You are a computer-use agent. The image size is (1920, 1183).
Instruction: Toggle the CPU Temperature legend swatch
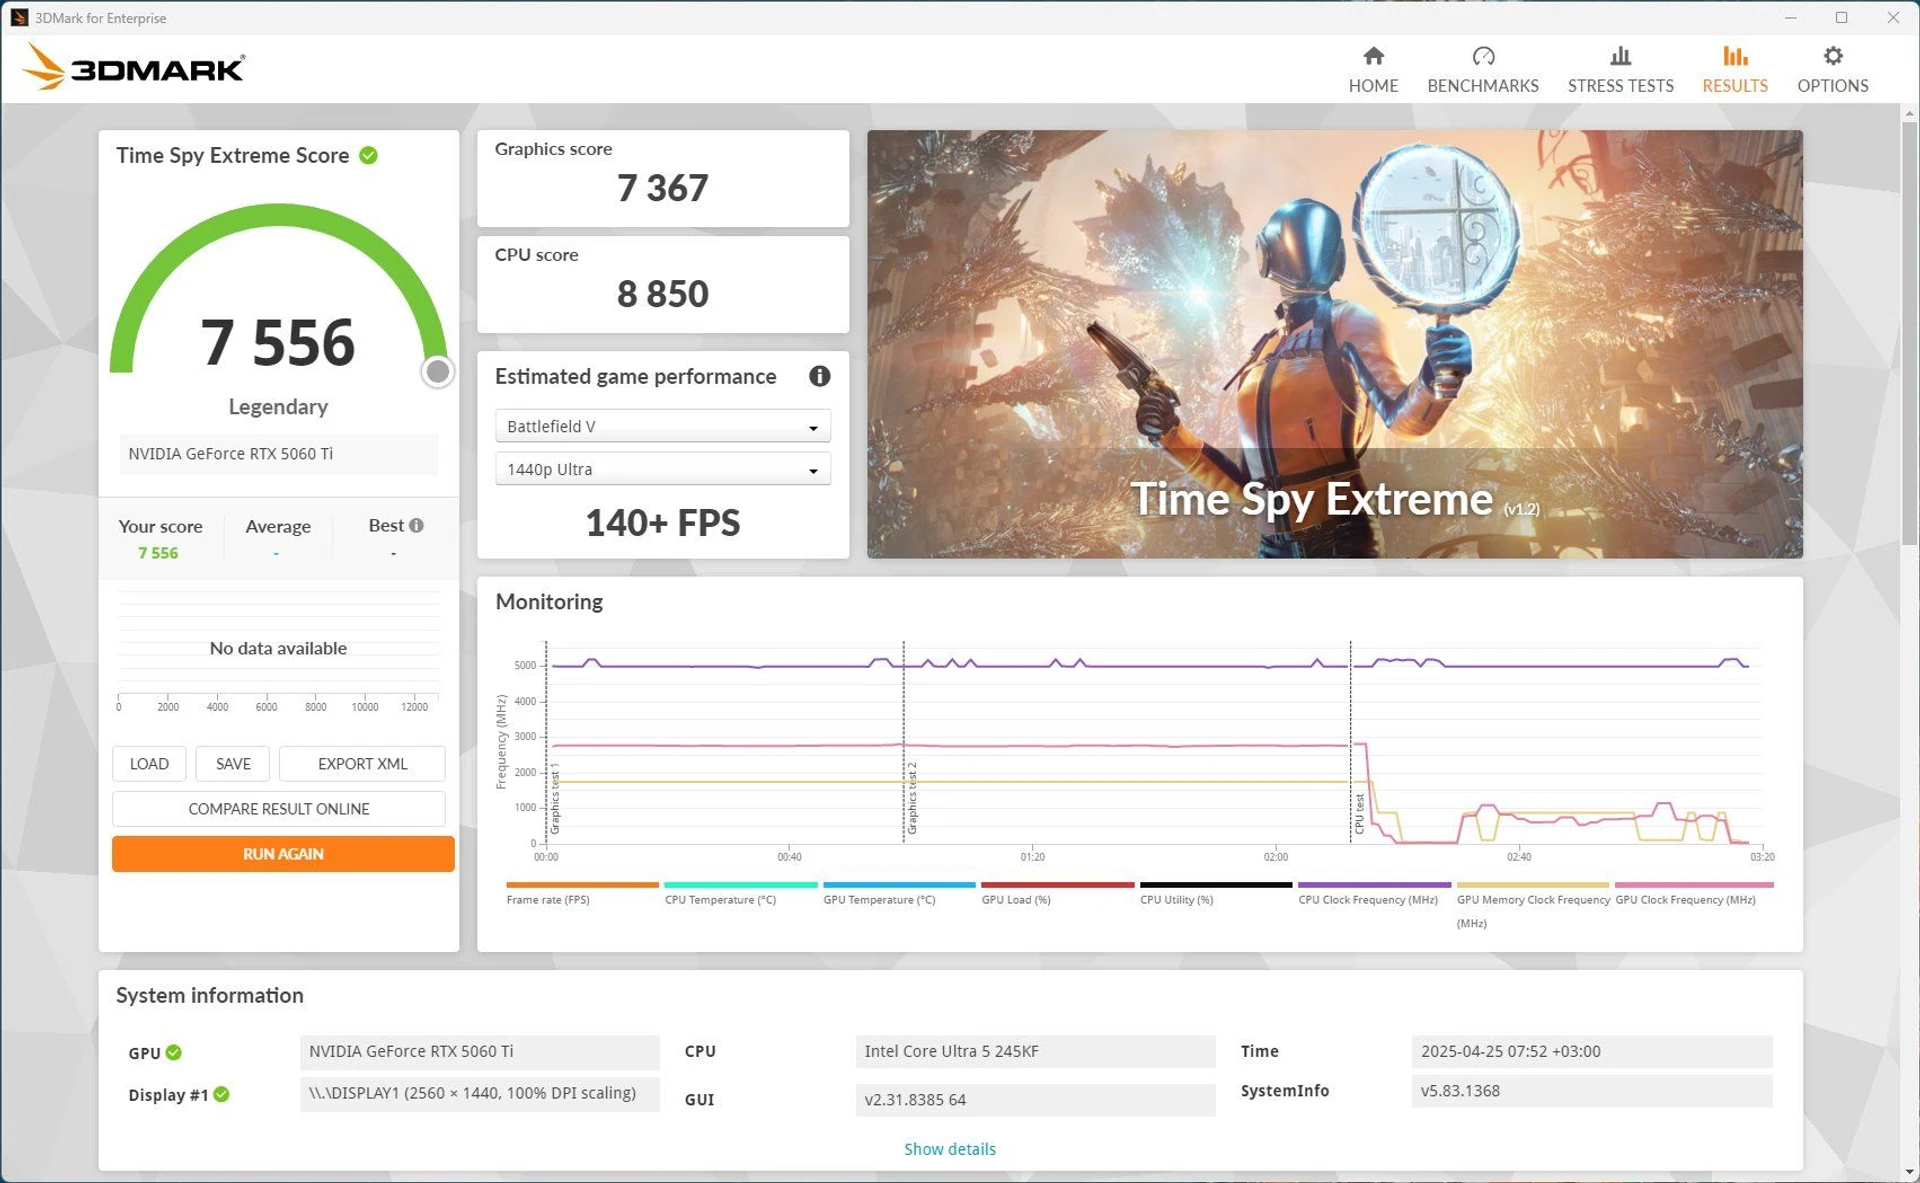pyautogui.click(x=740, y=885)
